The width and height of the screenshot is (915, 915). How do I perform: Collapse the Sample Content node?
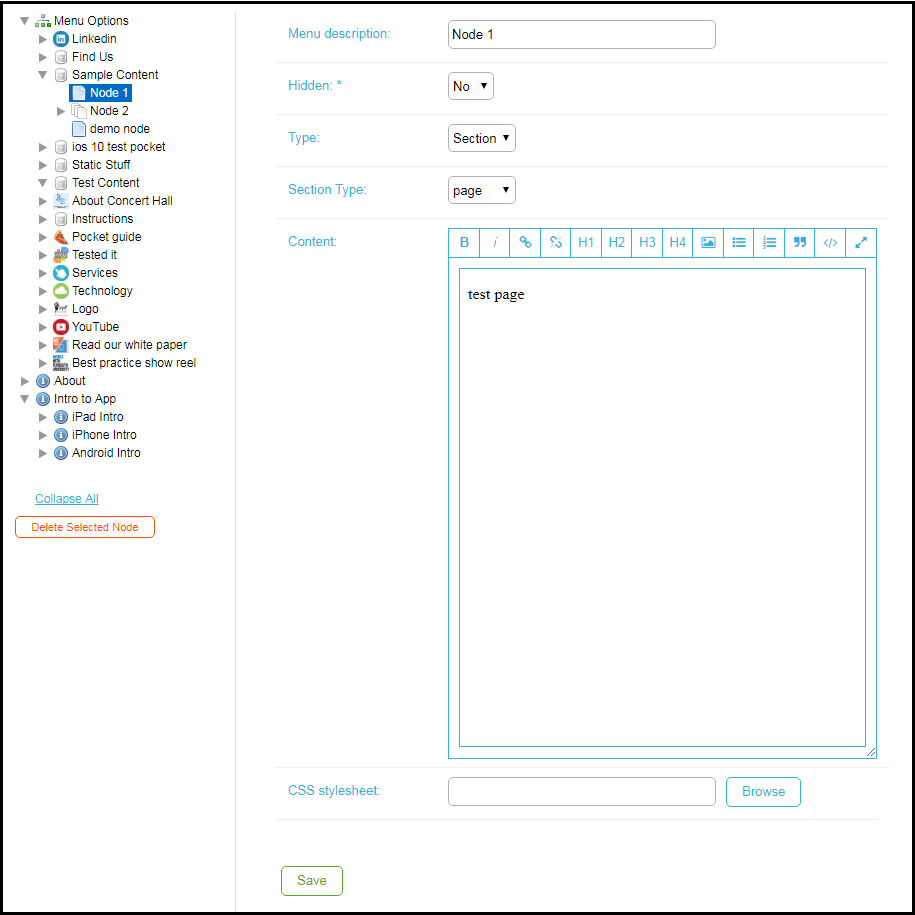43,75
